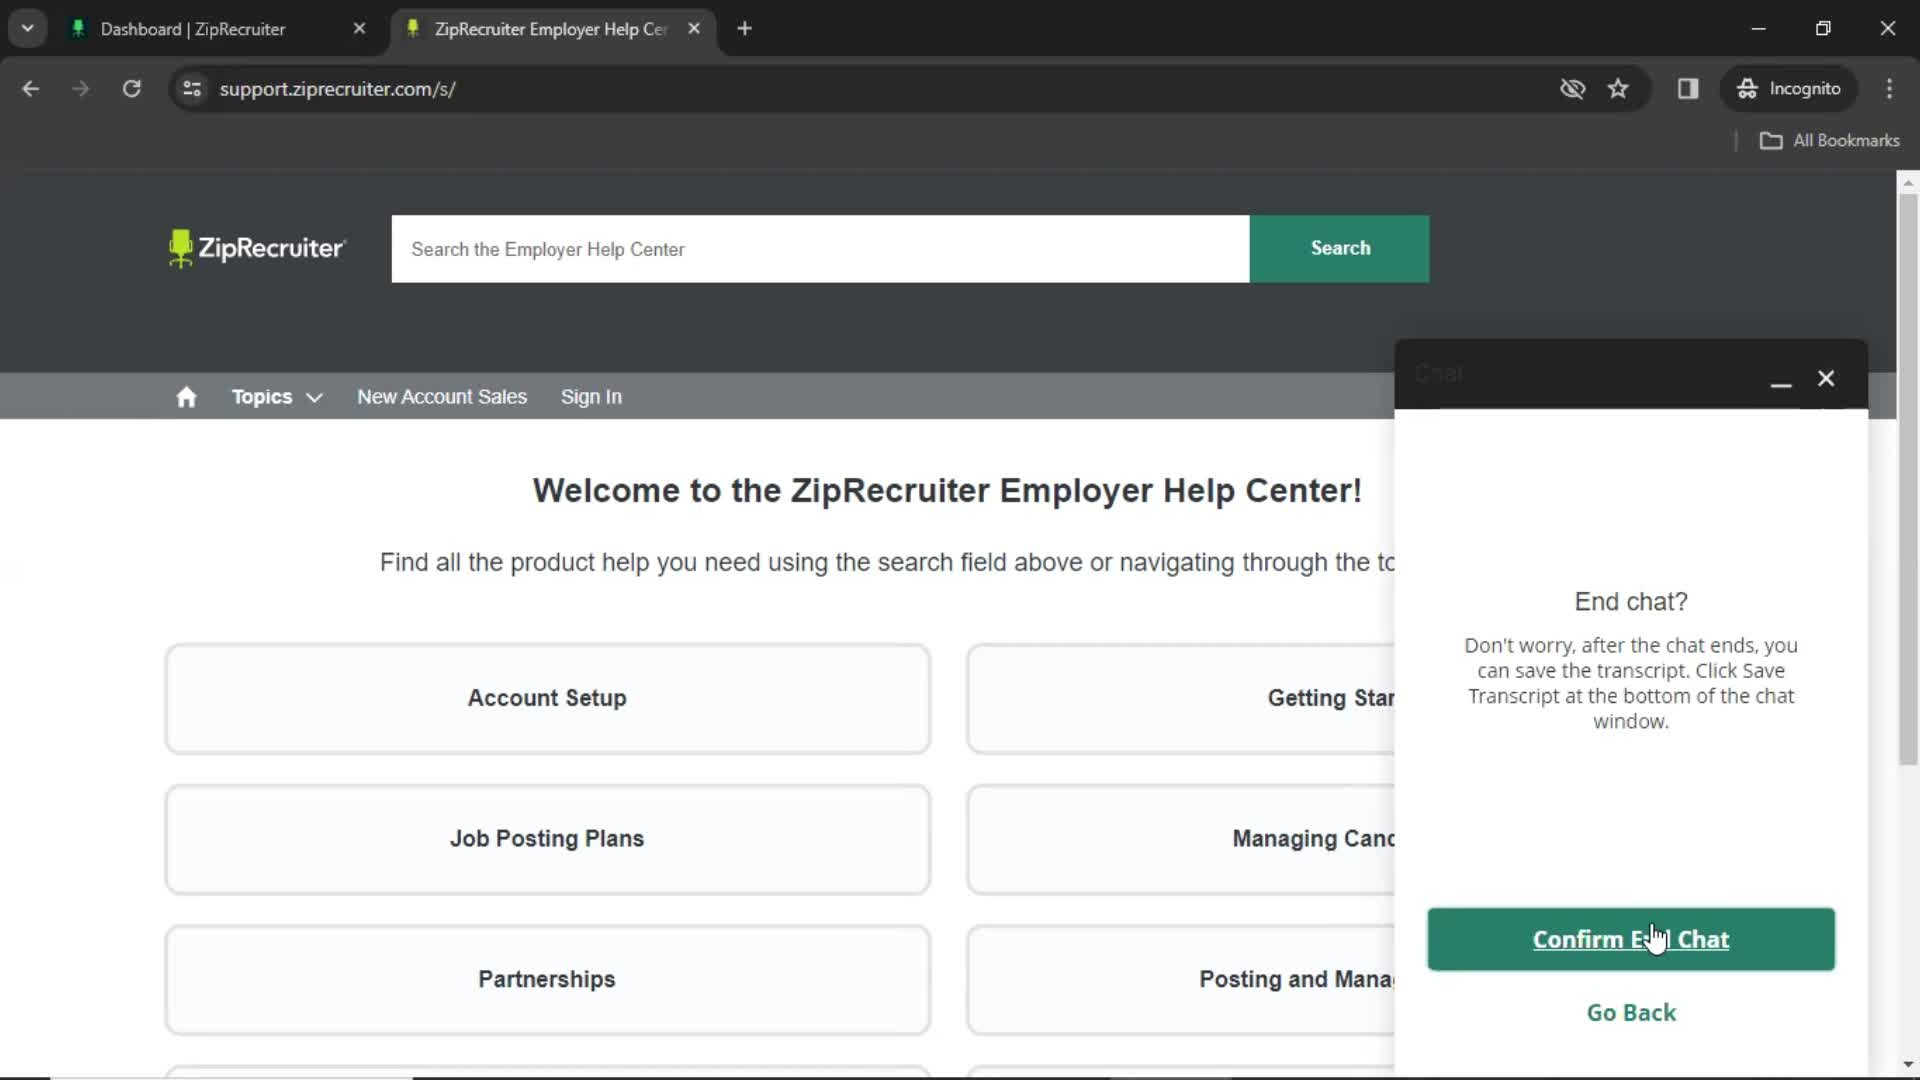Minimize the chat window
Screen dimensions: 1920x1080
(x=1780, y=379)
